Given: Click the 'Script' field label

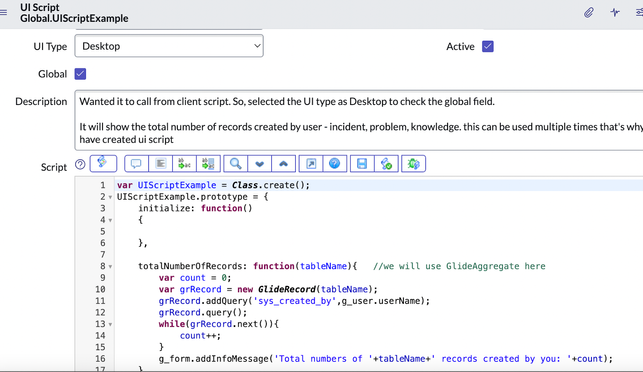Looking at the screenshot, I should click(x=54, y=167).
